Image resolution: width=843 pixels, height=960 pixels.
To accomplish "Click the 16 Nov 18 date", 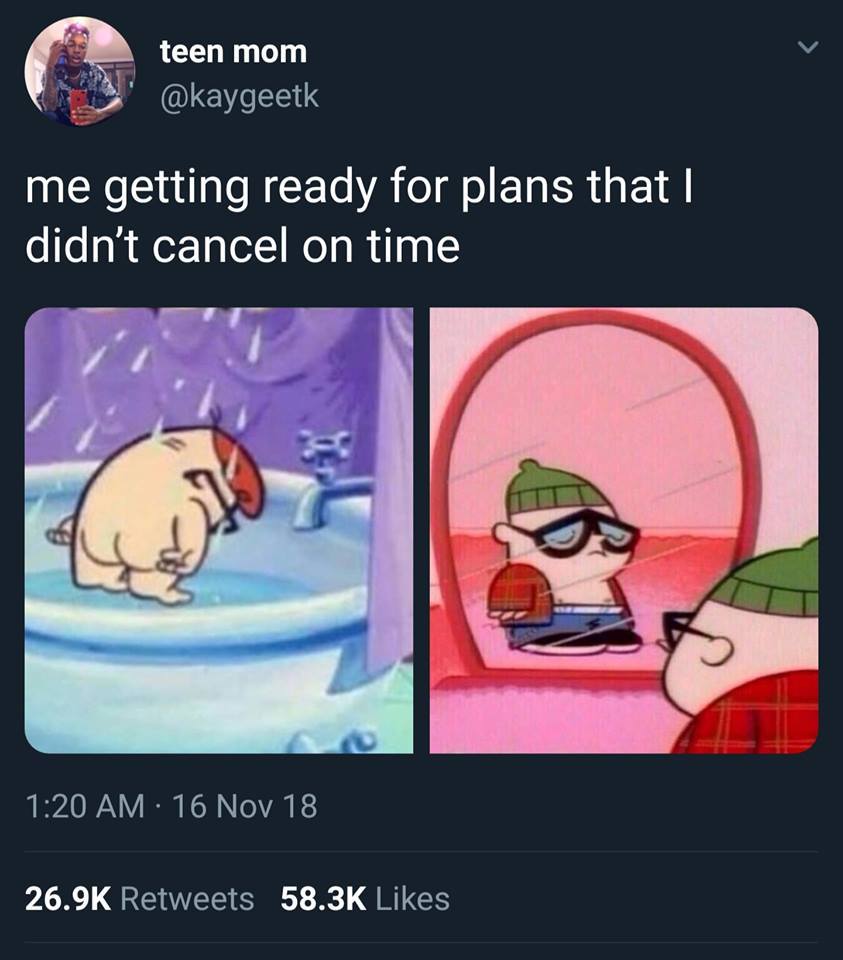I will point(245,806).
